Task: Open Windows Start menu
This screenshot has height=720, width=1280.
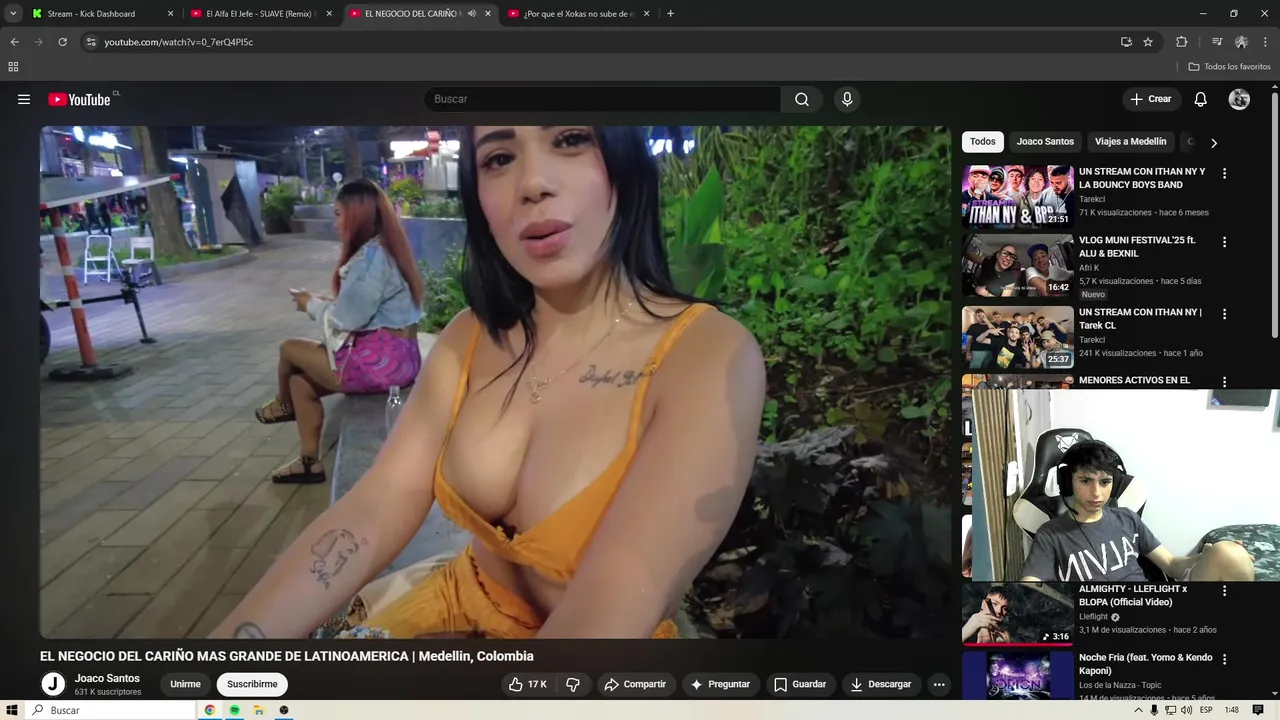Action: pos(12,710)
